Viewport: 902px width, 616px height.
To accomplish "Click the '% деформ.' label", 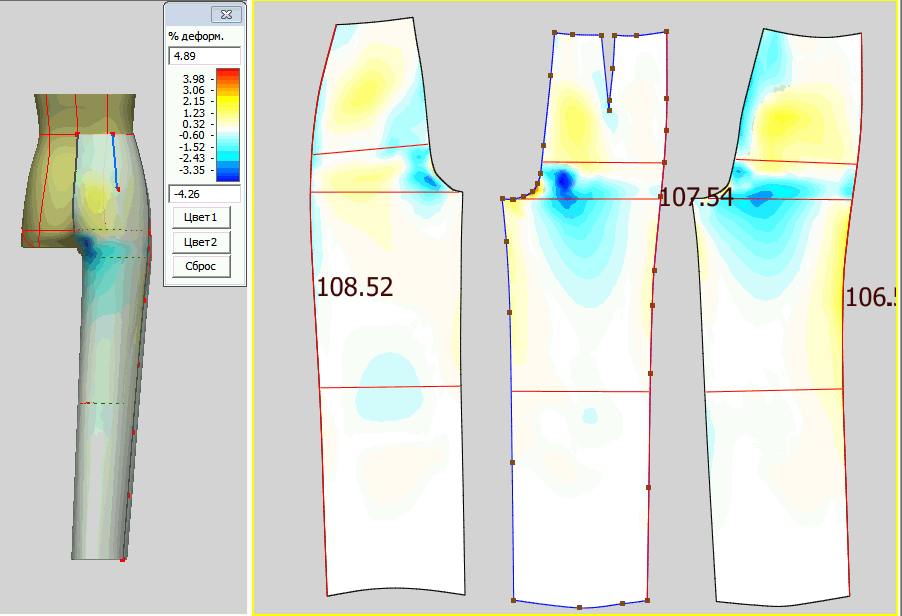I will (196, 36).
